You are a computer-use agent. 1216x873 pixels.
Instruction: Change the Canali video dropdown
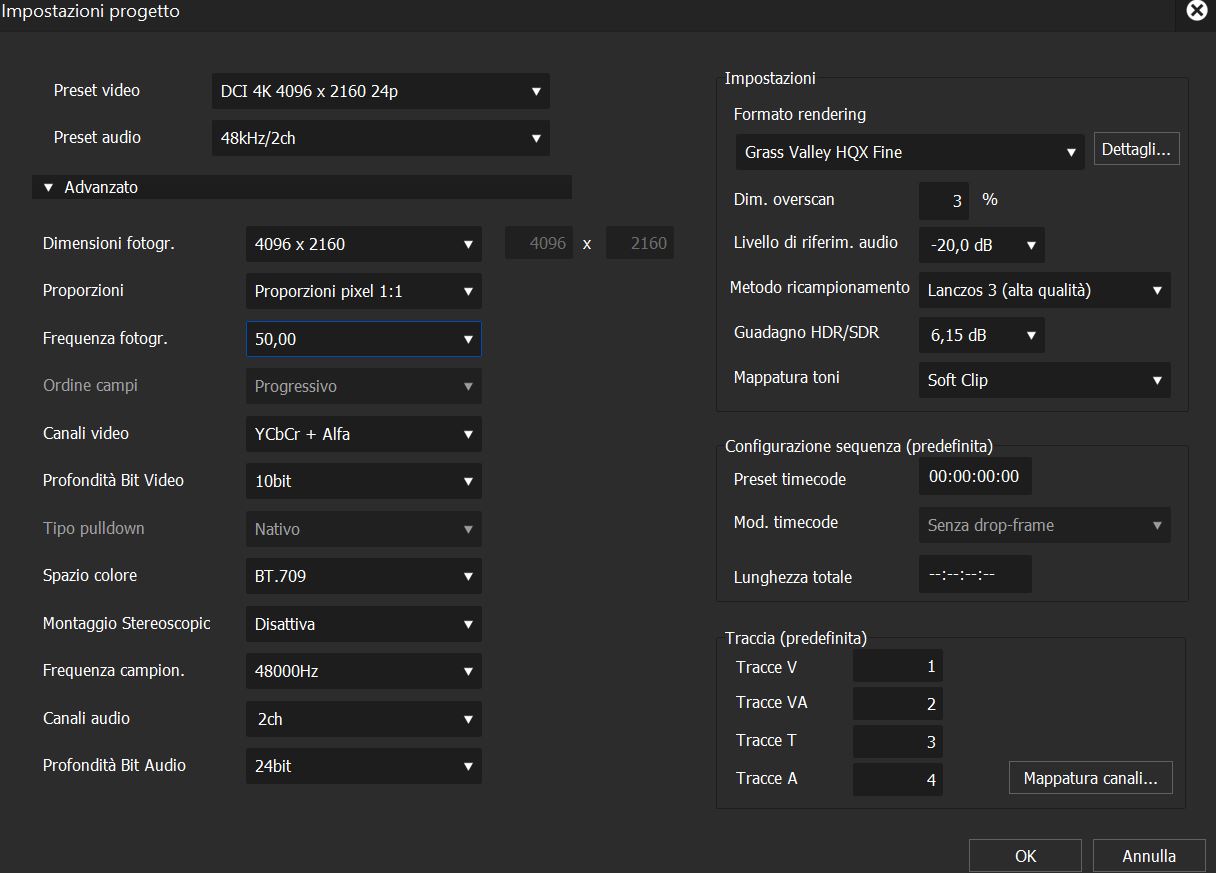(363, 434)
